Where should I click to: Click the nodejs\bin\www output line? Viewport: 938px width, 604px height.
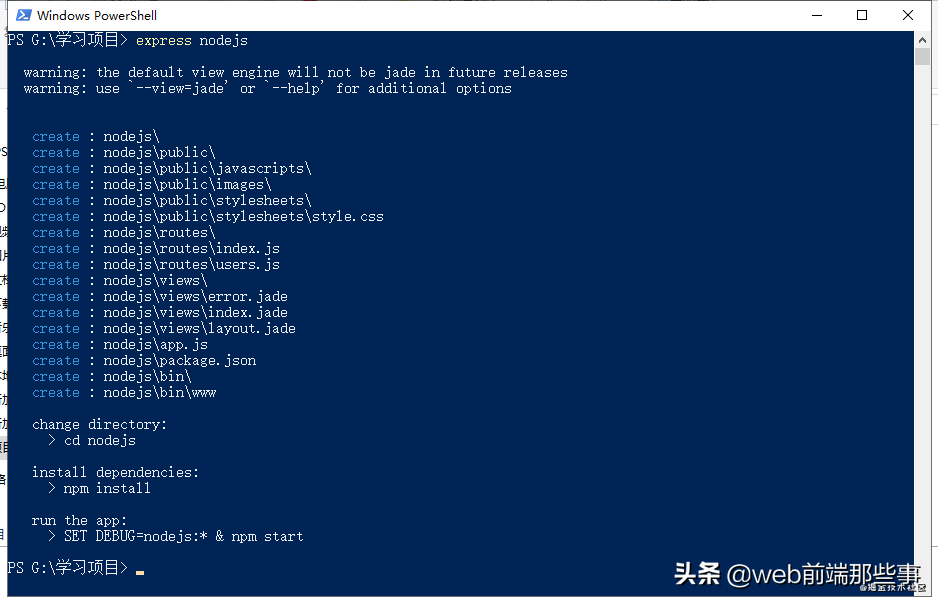159,392
